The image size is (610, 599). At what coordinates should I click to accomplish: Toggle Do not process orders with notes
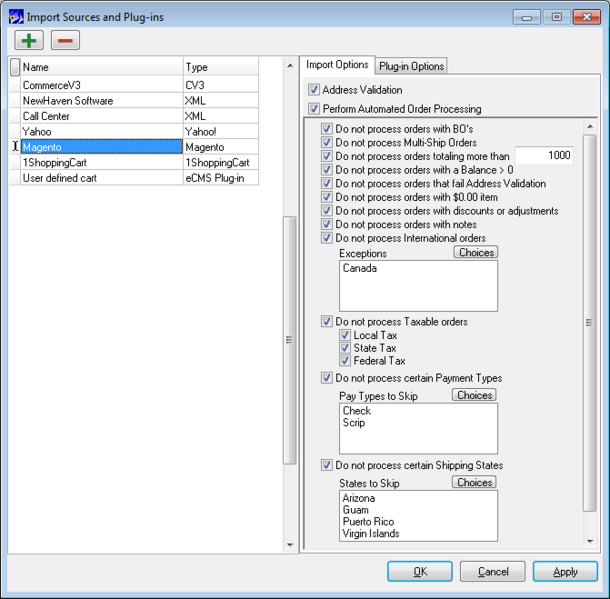coord(326,224)
